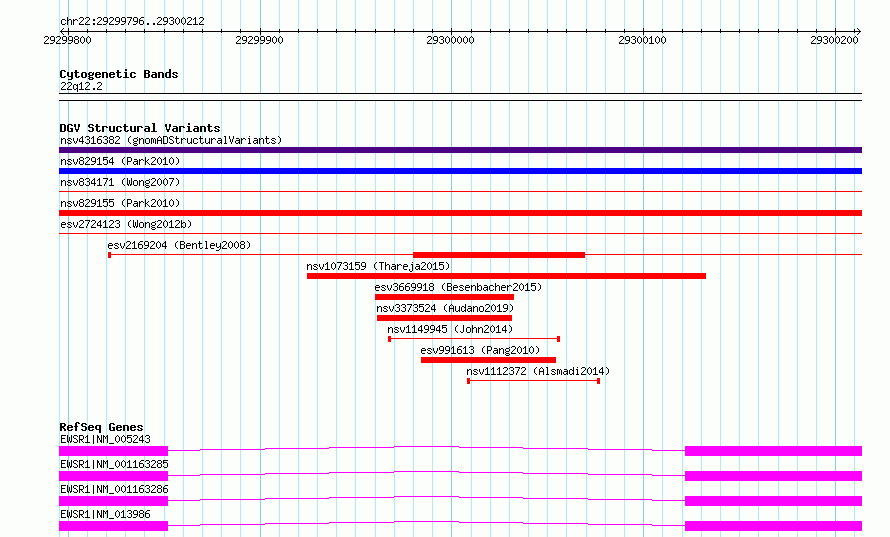Open EWSR1|NM_013986 transcript label
890x537 pixels.
tap(105, 514)
